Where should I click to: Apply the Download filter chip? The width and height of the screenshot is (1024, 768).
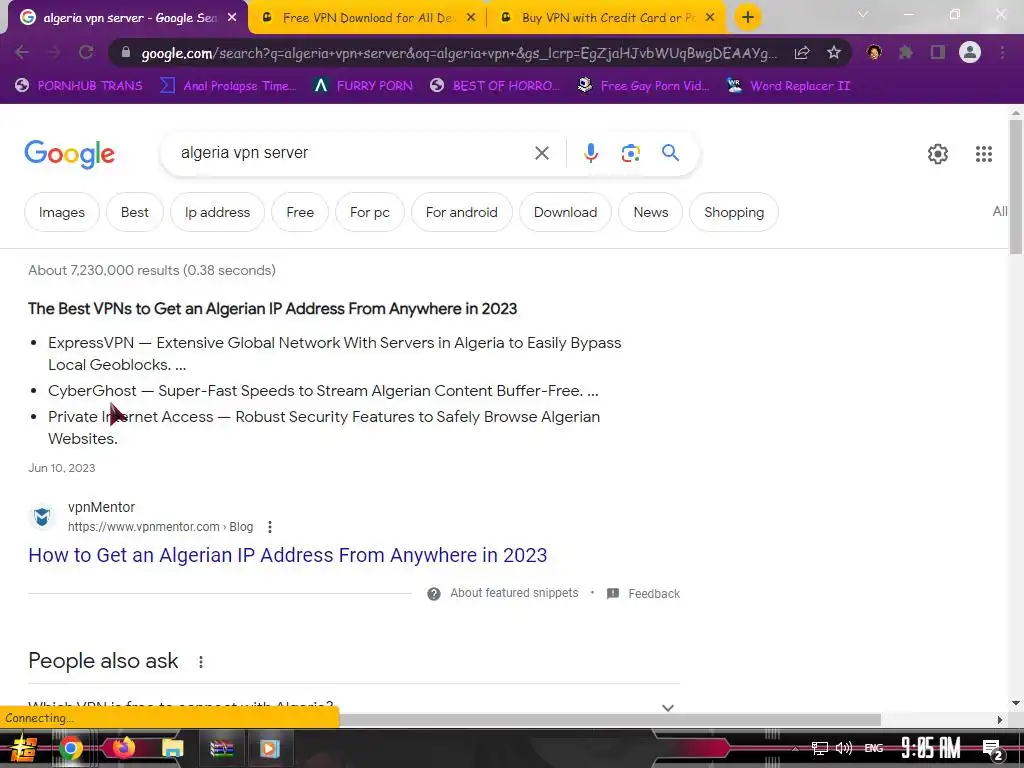566,212
